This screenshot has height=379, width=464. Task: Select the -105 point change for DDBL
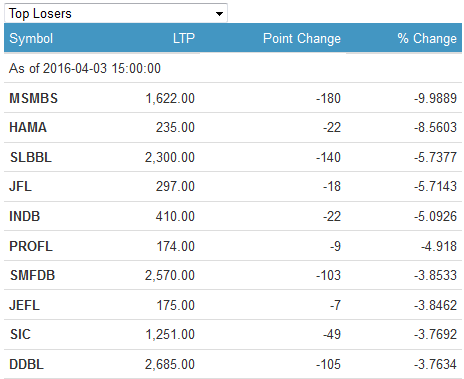[x=328, y=364]
